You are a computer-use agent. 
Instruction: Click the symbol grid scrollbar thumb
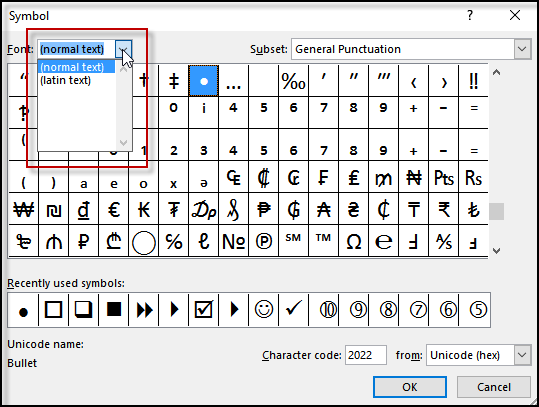(496, 211)
